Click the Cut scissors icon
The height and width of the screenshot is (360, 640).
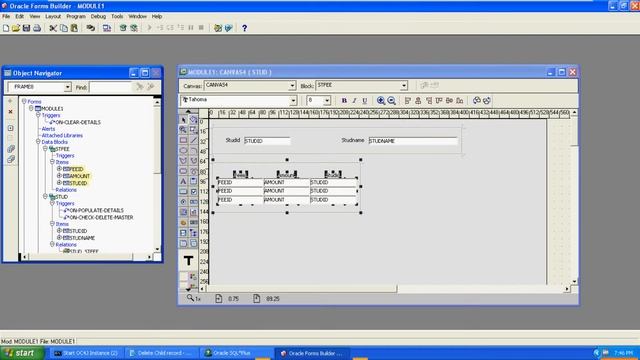click(x=53, y=28)
